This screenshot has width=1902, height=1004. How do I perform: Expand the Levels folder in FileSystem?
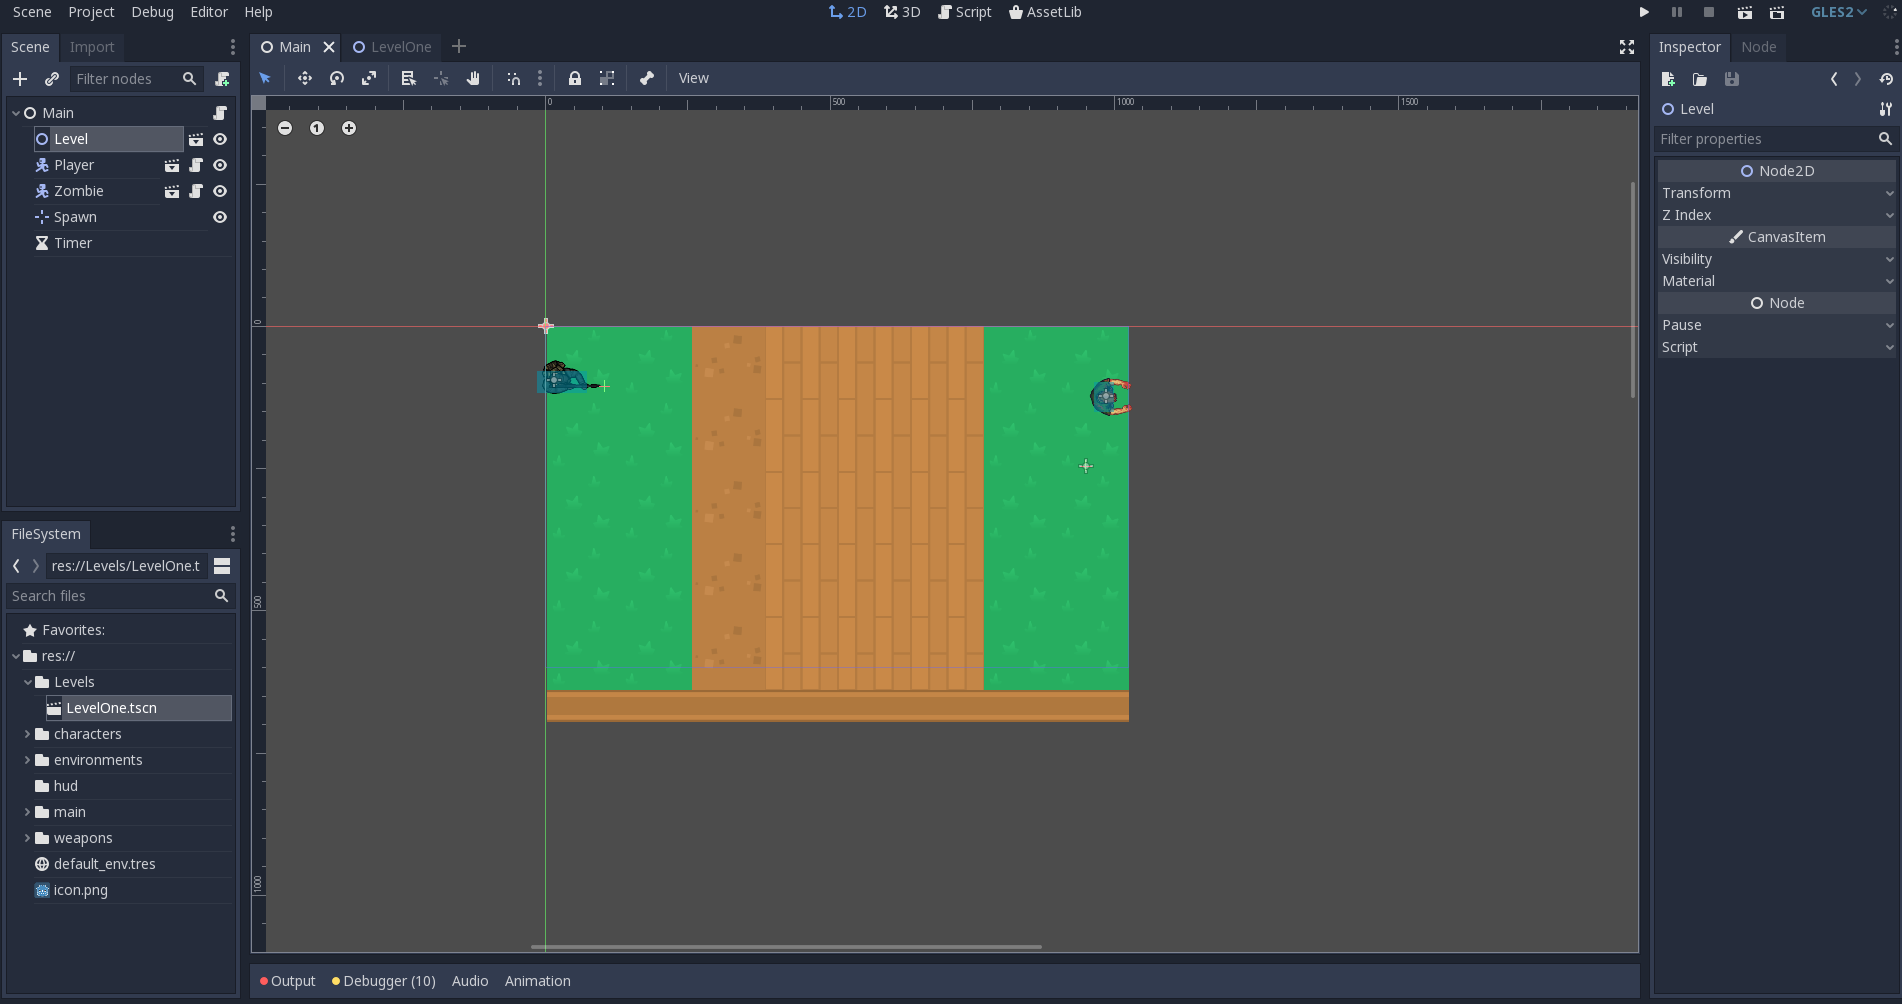pyautogui.click(x=29, y=681)
